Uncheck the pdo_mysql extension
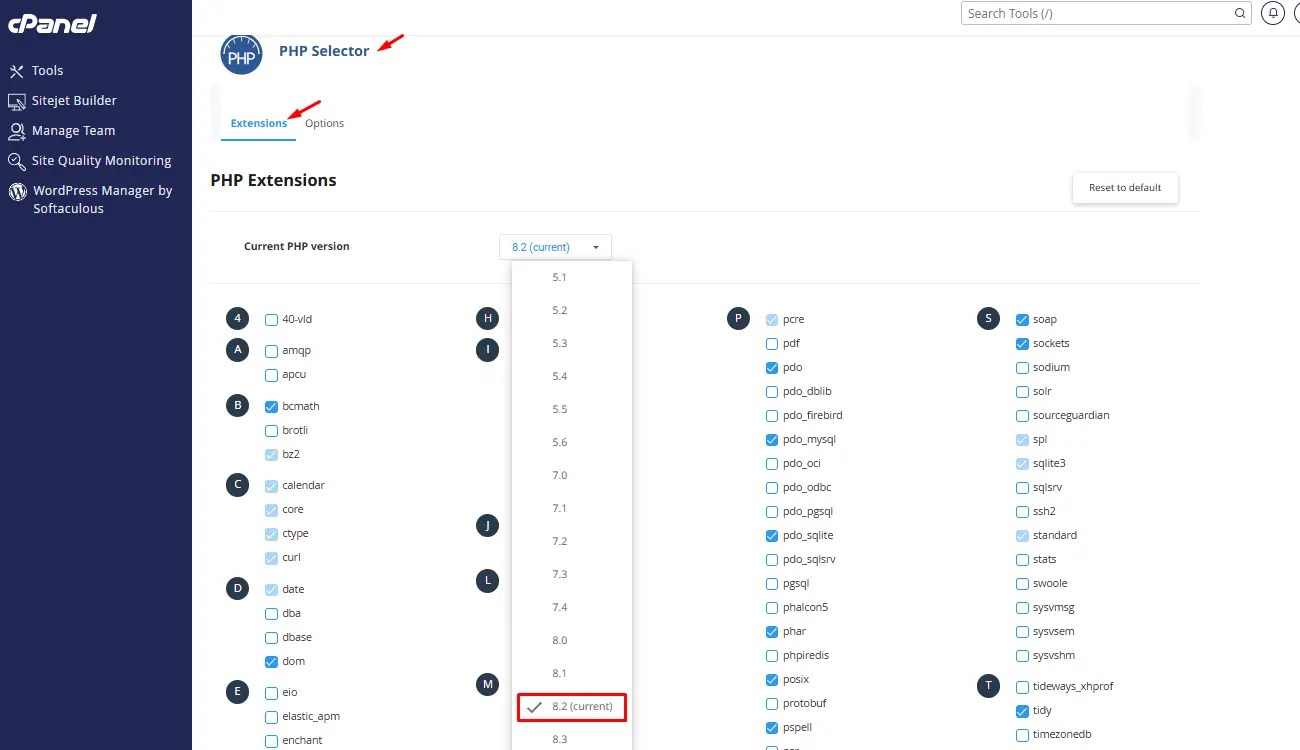The image size is (1300, 750). click(x=771, y=440)
